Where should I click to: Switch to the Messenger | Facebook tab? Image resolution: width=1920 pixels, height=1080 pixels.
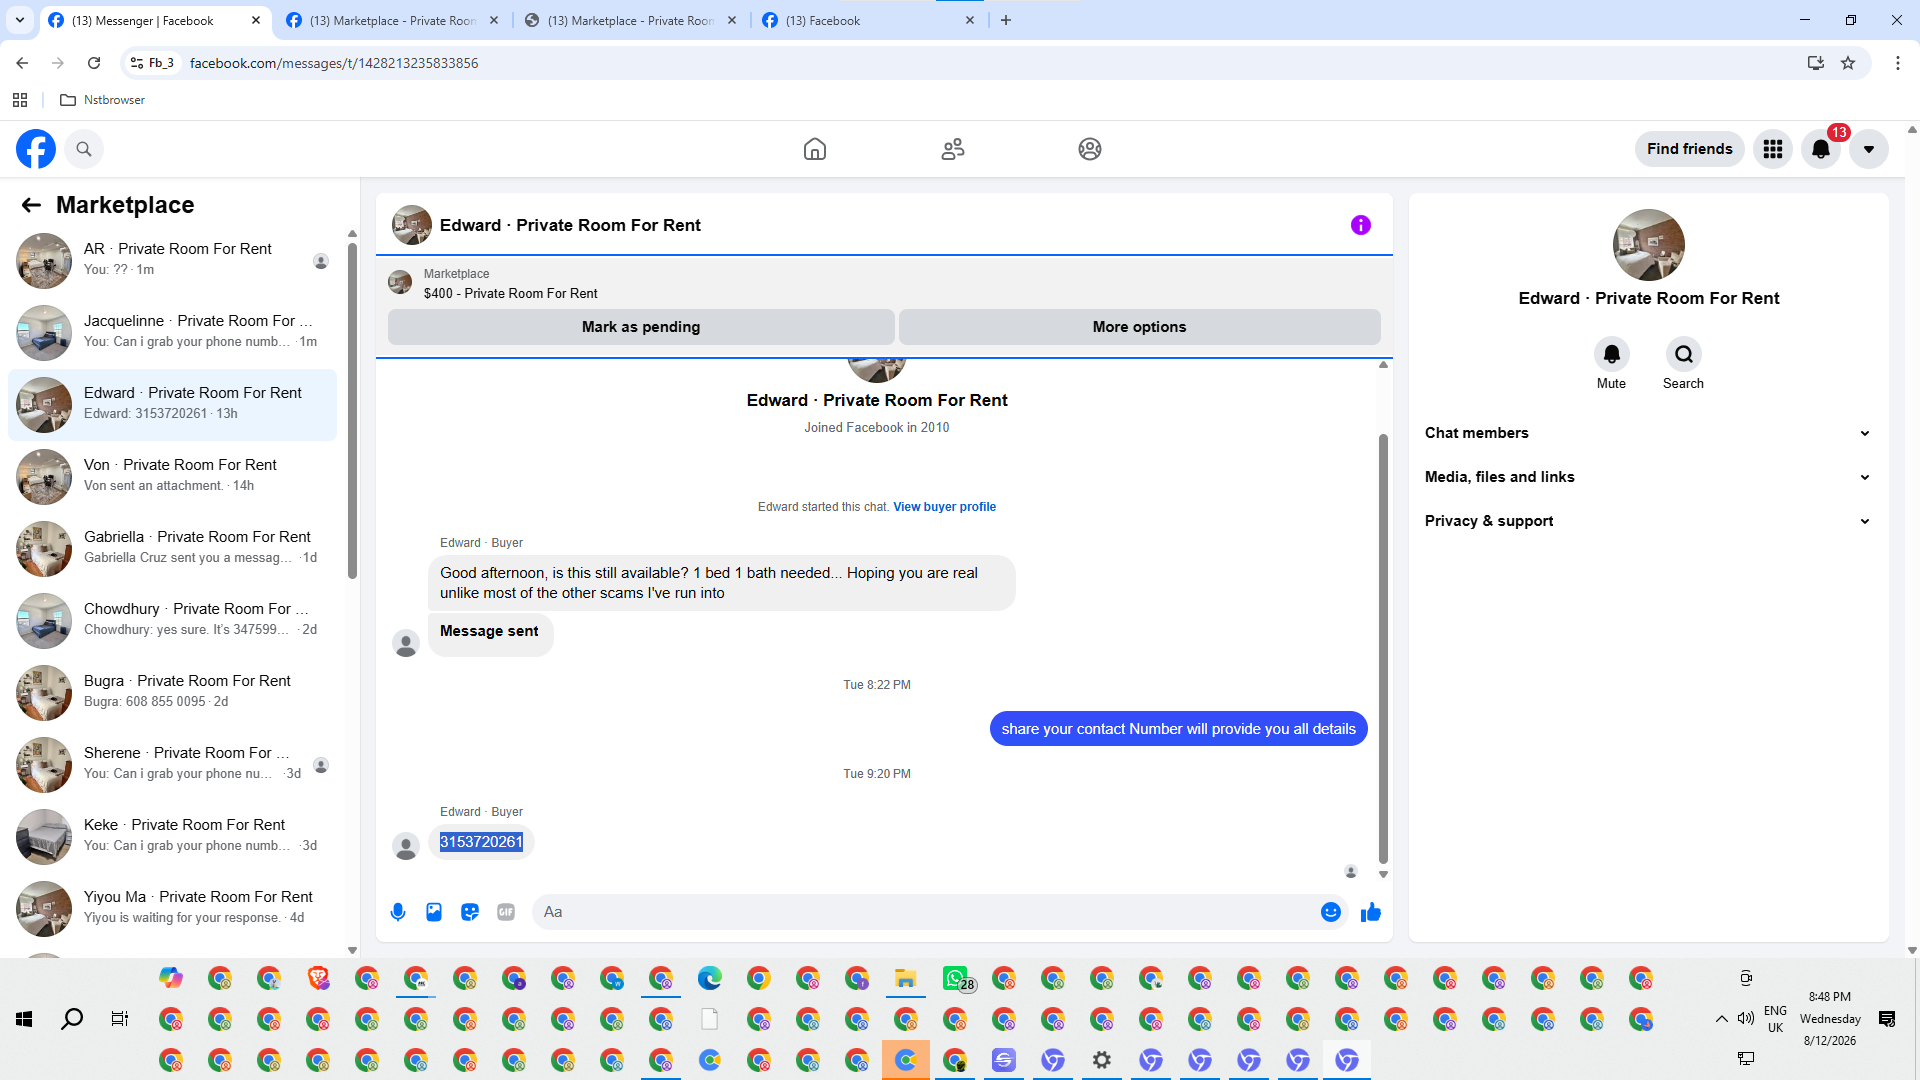[155, 21]
